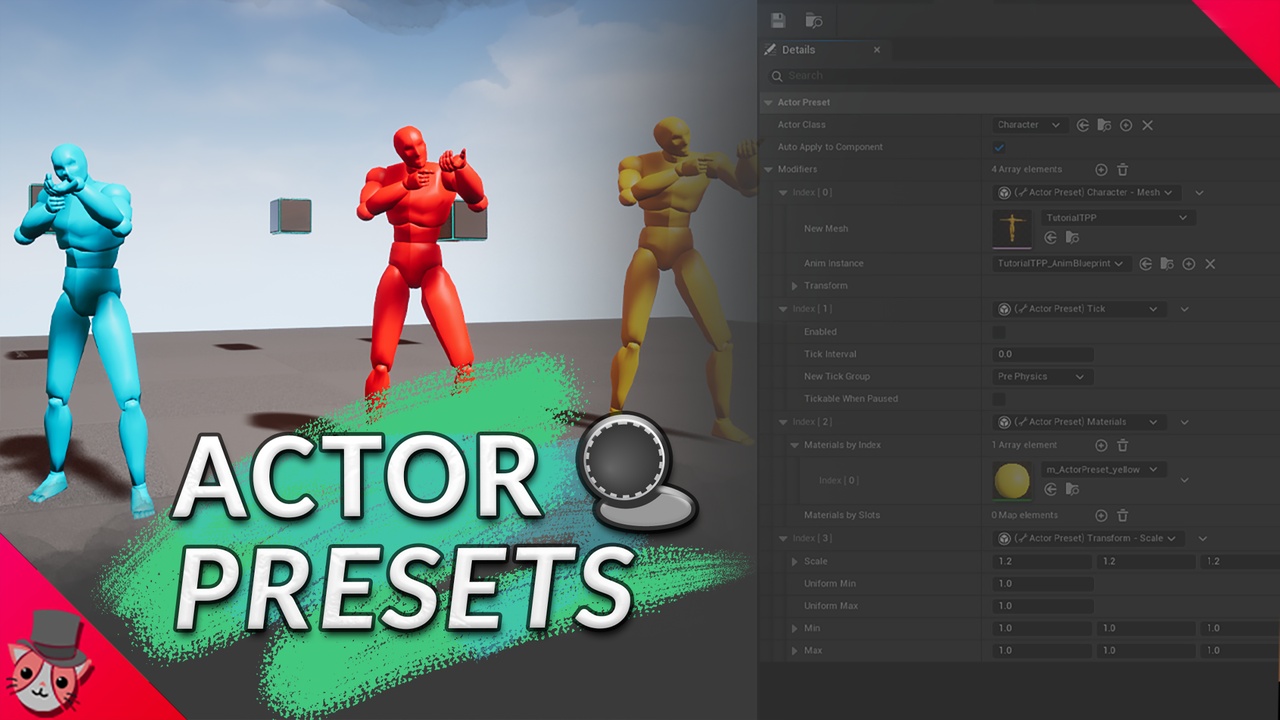Collapse Modifiers Index [ 1 ]
This screenshot has width=1280, height=720.
(x=783, y=309)
